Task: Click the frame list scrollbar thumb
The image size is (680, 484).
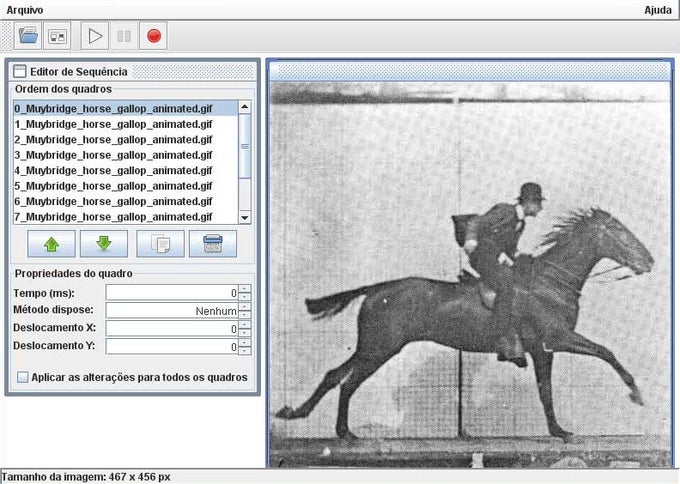Action: click(245, 146)
